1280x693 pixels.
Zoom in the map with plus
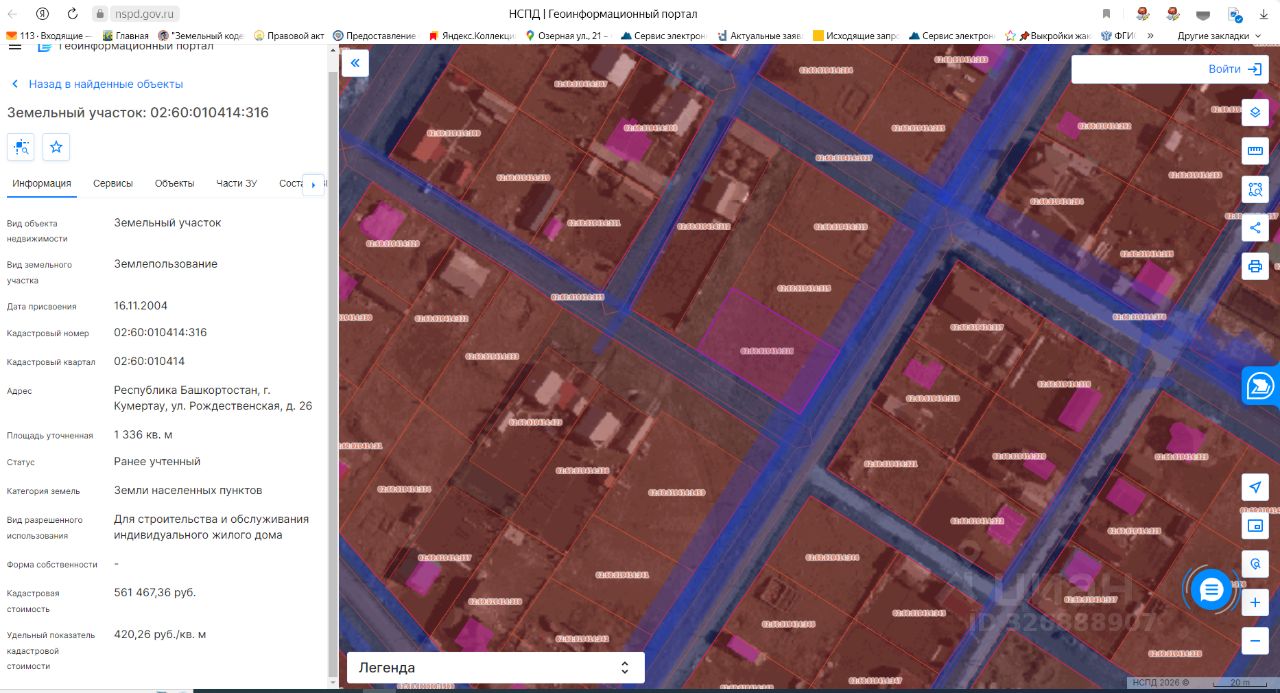[1255, 602]
